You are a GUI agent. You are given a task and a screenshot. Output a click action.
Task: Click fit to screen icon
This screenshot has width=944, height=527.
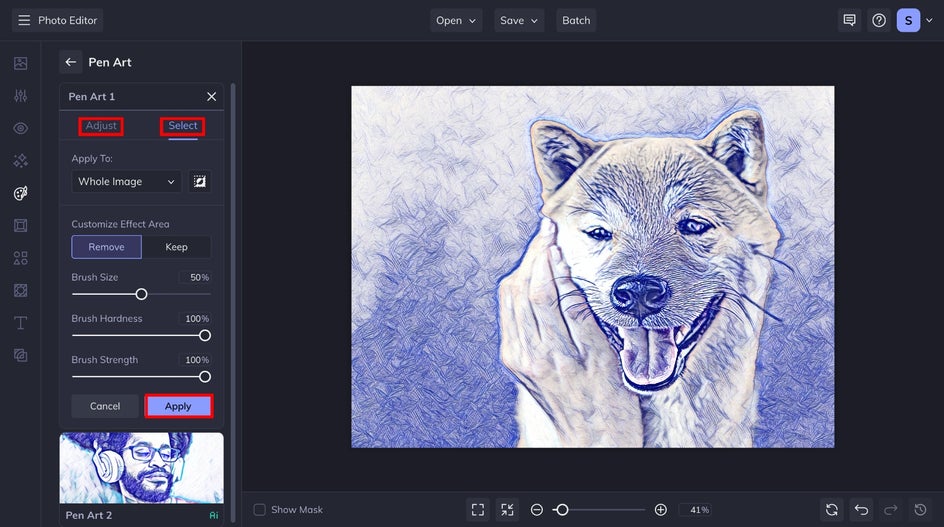click(x=478, y=510)
